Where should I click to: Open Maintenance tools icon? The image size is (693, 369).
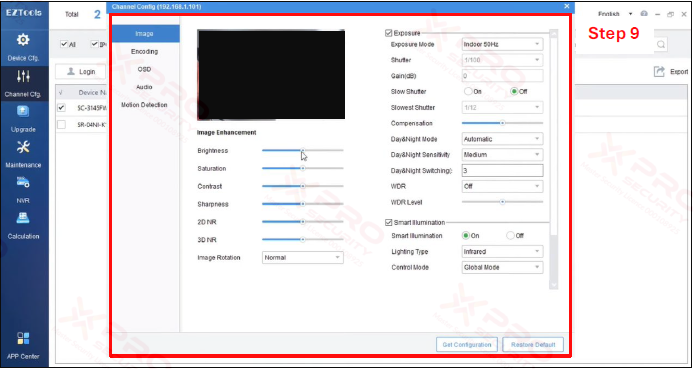(x=23, y=147)
